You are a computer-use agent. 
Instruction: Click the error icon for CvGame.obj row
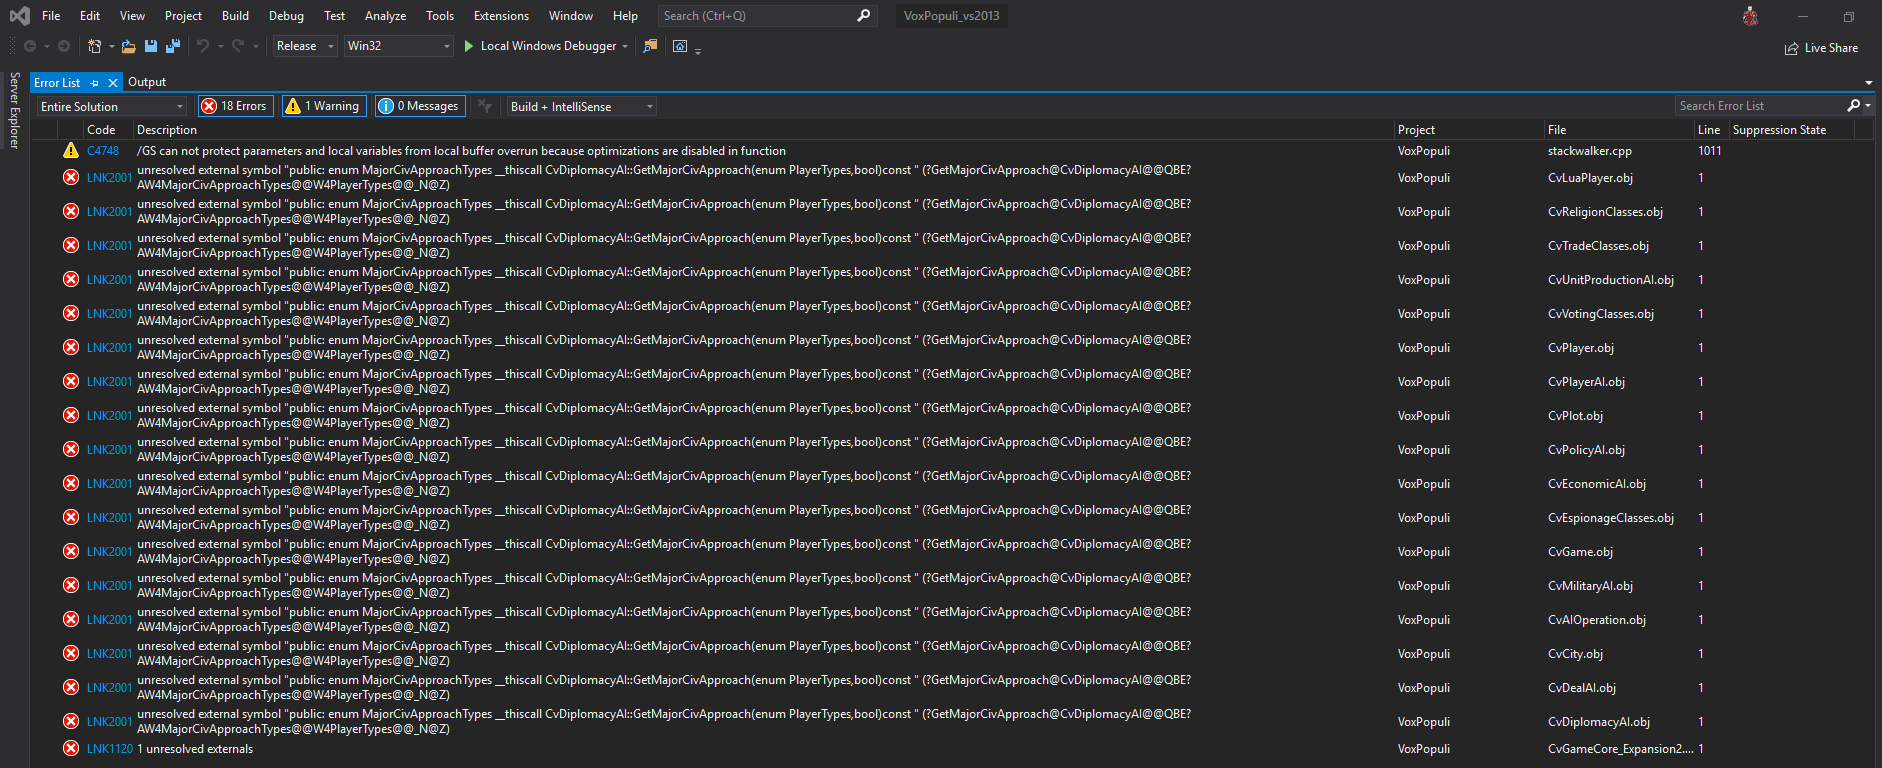click(71, 551)
